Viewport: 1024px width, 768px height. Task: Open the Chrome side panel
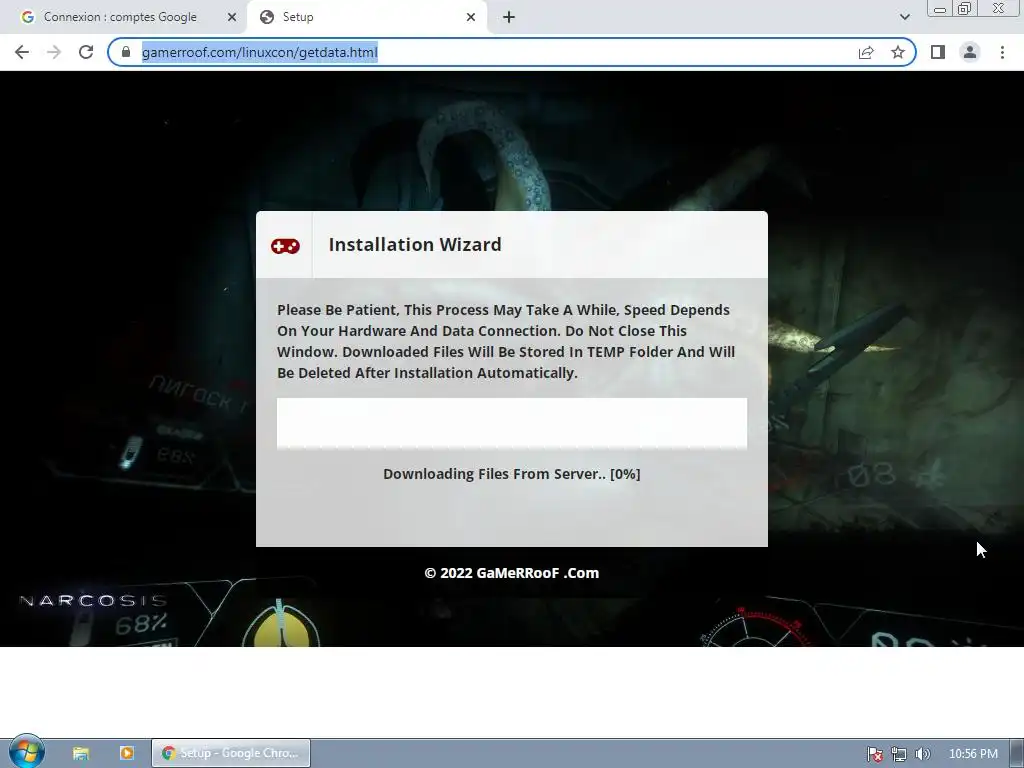(938, 52)
